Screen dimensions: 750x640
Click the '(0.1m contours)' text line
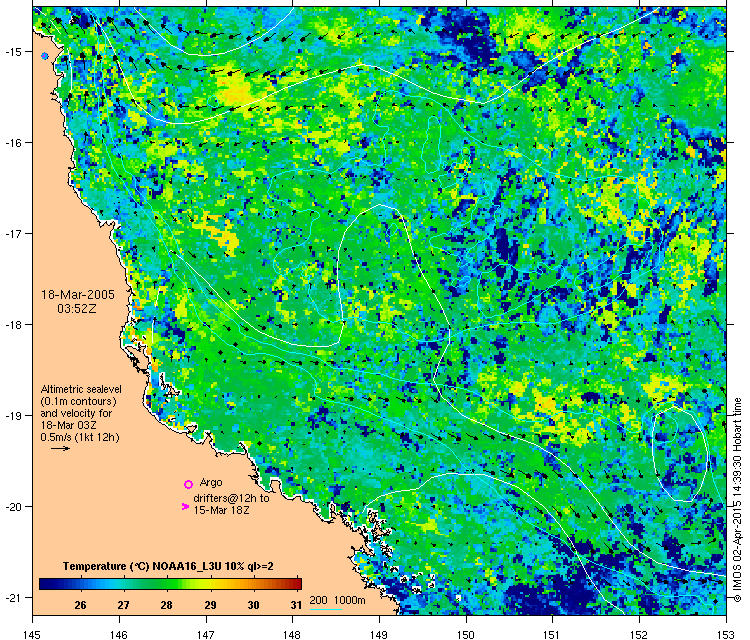click(79, 401)
